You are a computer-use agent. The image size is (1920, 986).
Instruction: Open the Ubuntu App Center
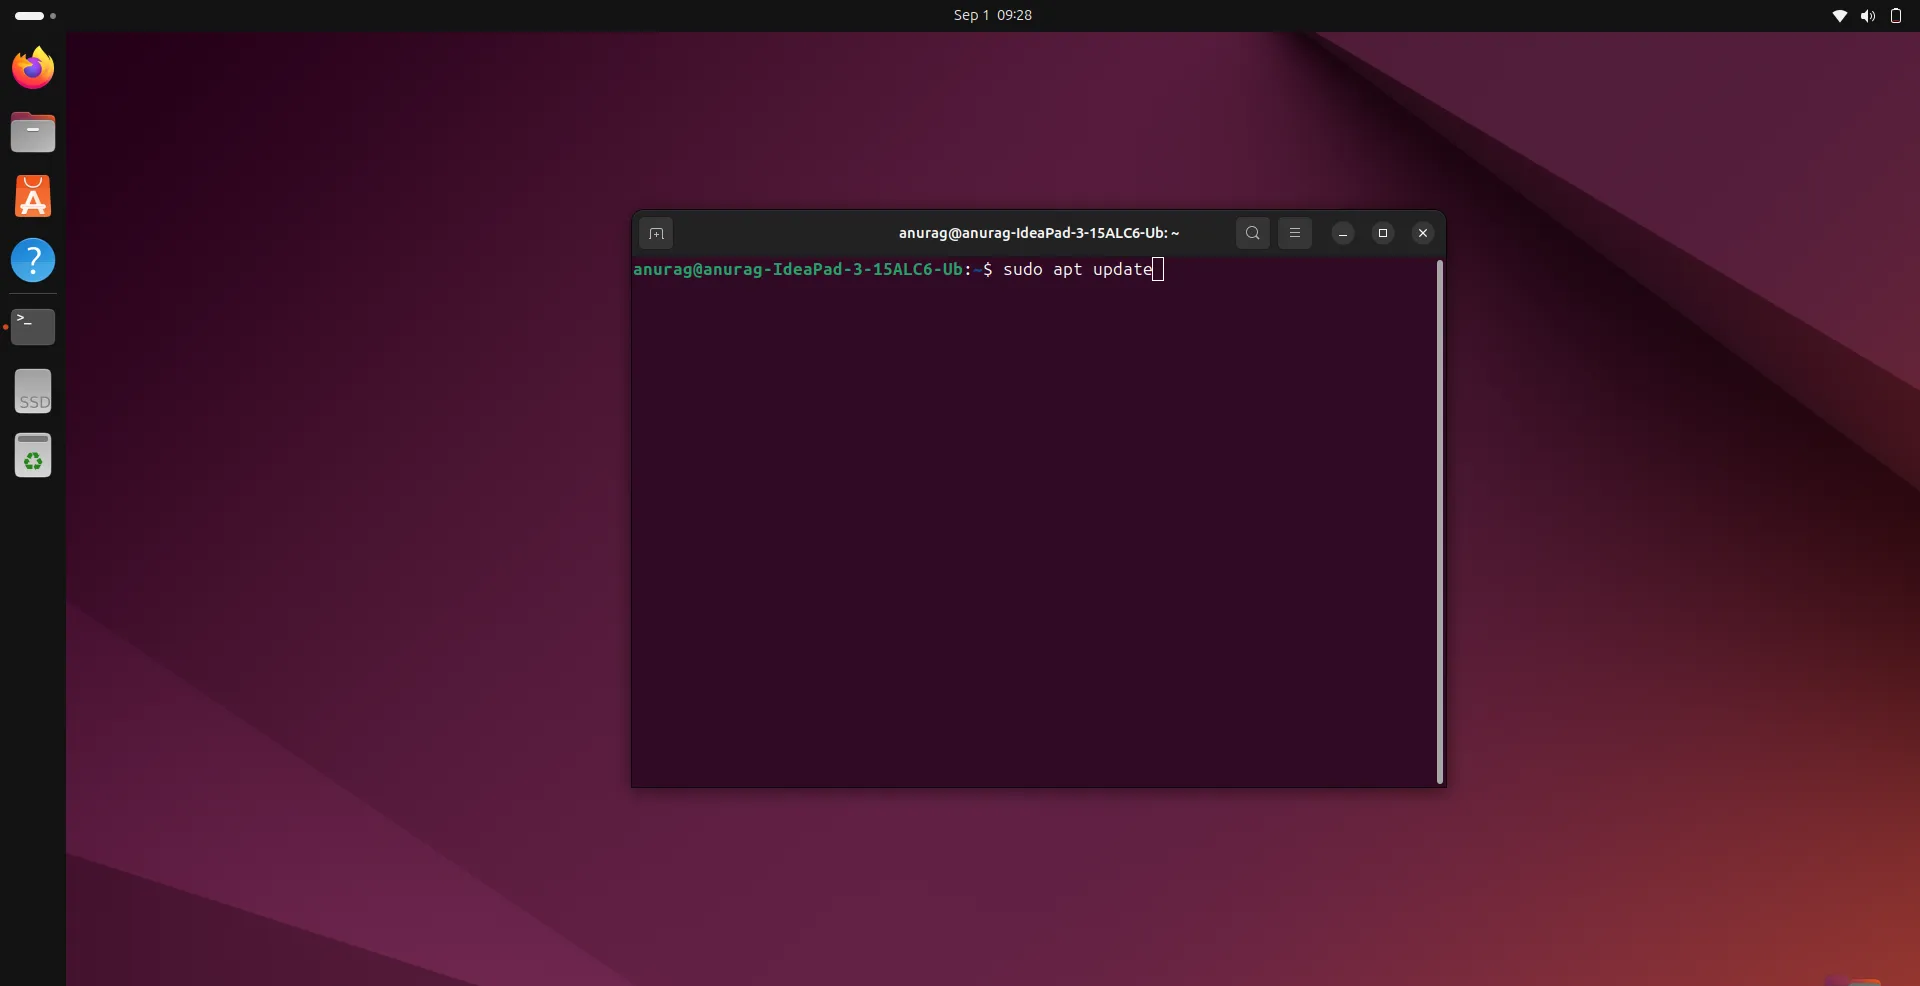click(31, 196)
